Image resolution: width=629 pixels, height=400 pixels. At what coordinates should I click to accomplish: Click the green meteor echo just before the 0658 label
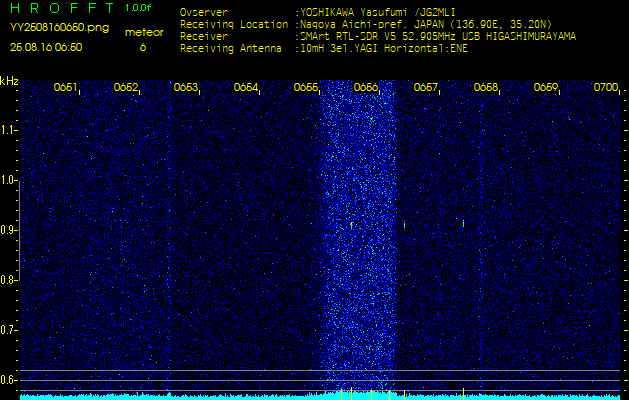pyautogui.click(x=463, y=223)
